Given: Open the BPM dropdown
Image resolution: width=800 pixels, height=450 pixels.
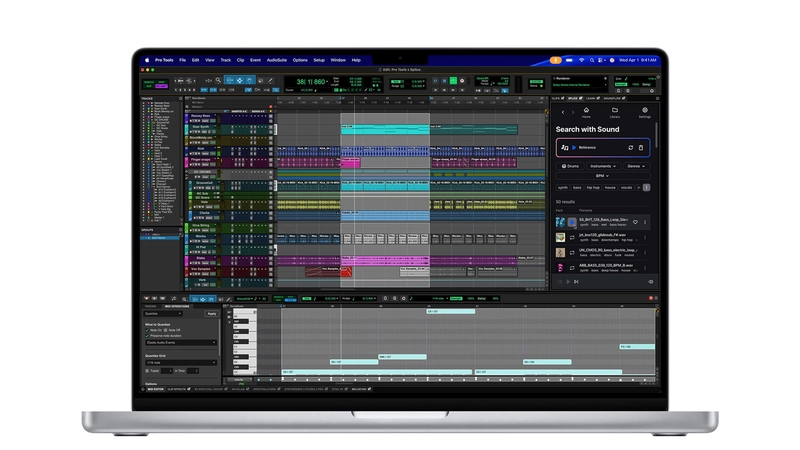Looking at the screenshot, I should click(x=602, y=176).
